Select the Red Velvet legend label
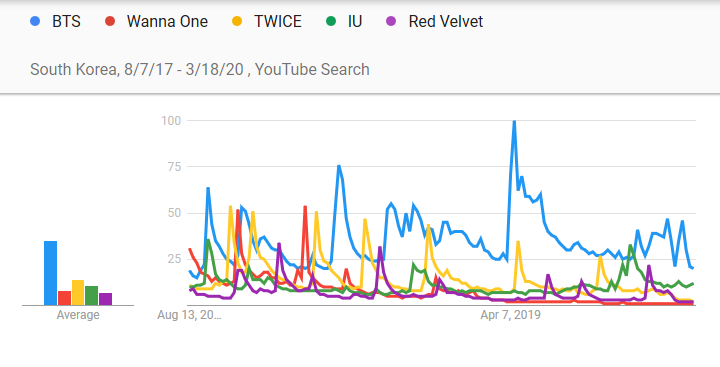The width and height of the screenshot is (720, 367). [446, 22]
